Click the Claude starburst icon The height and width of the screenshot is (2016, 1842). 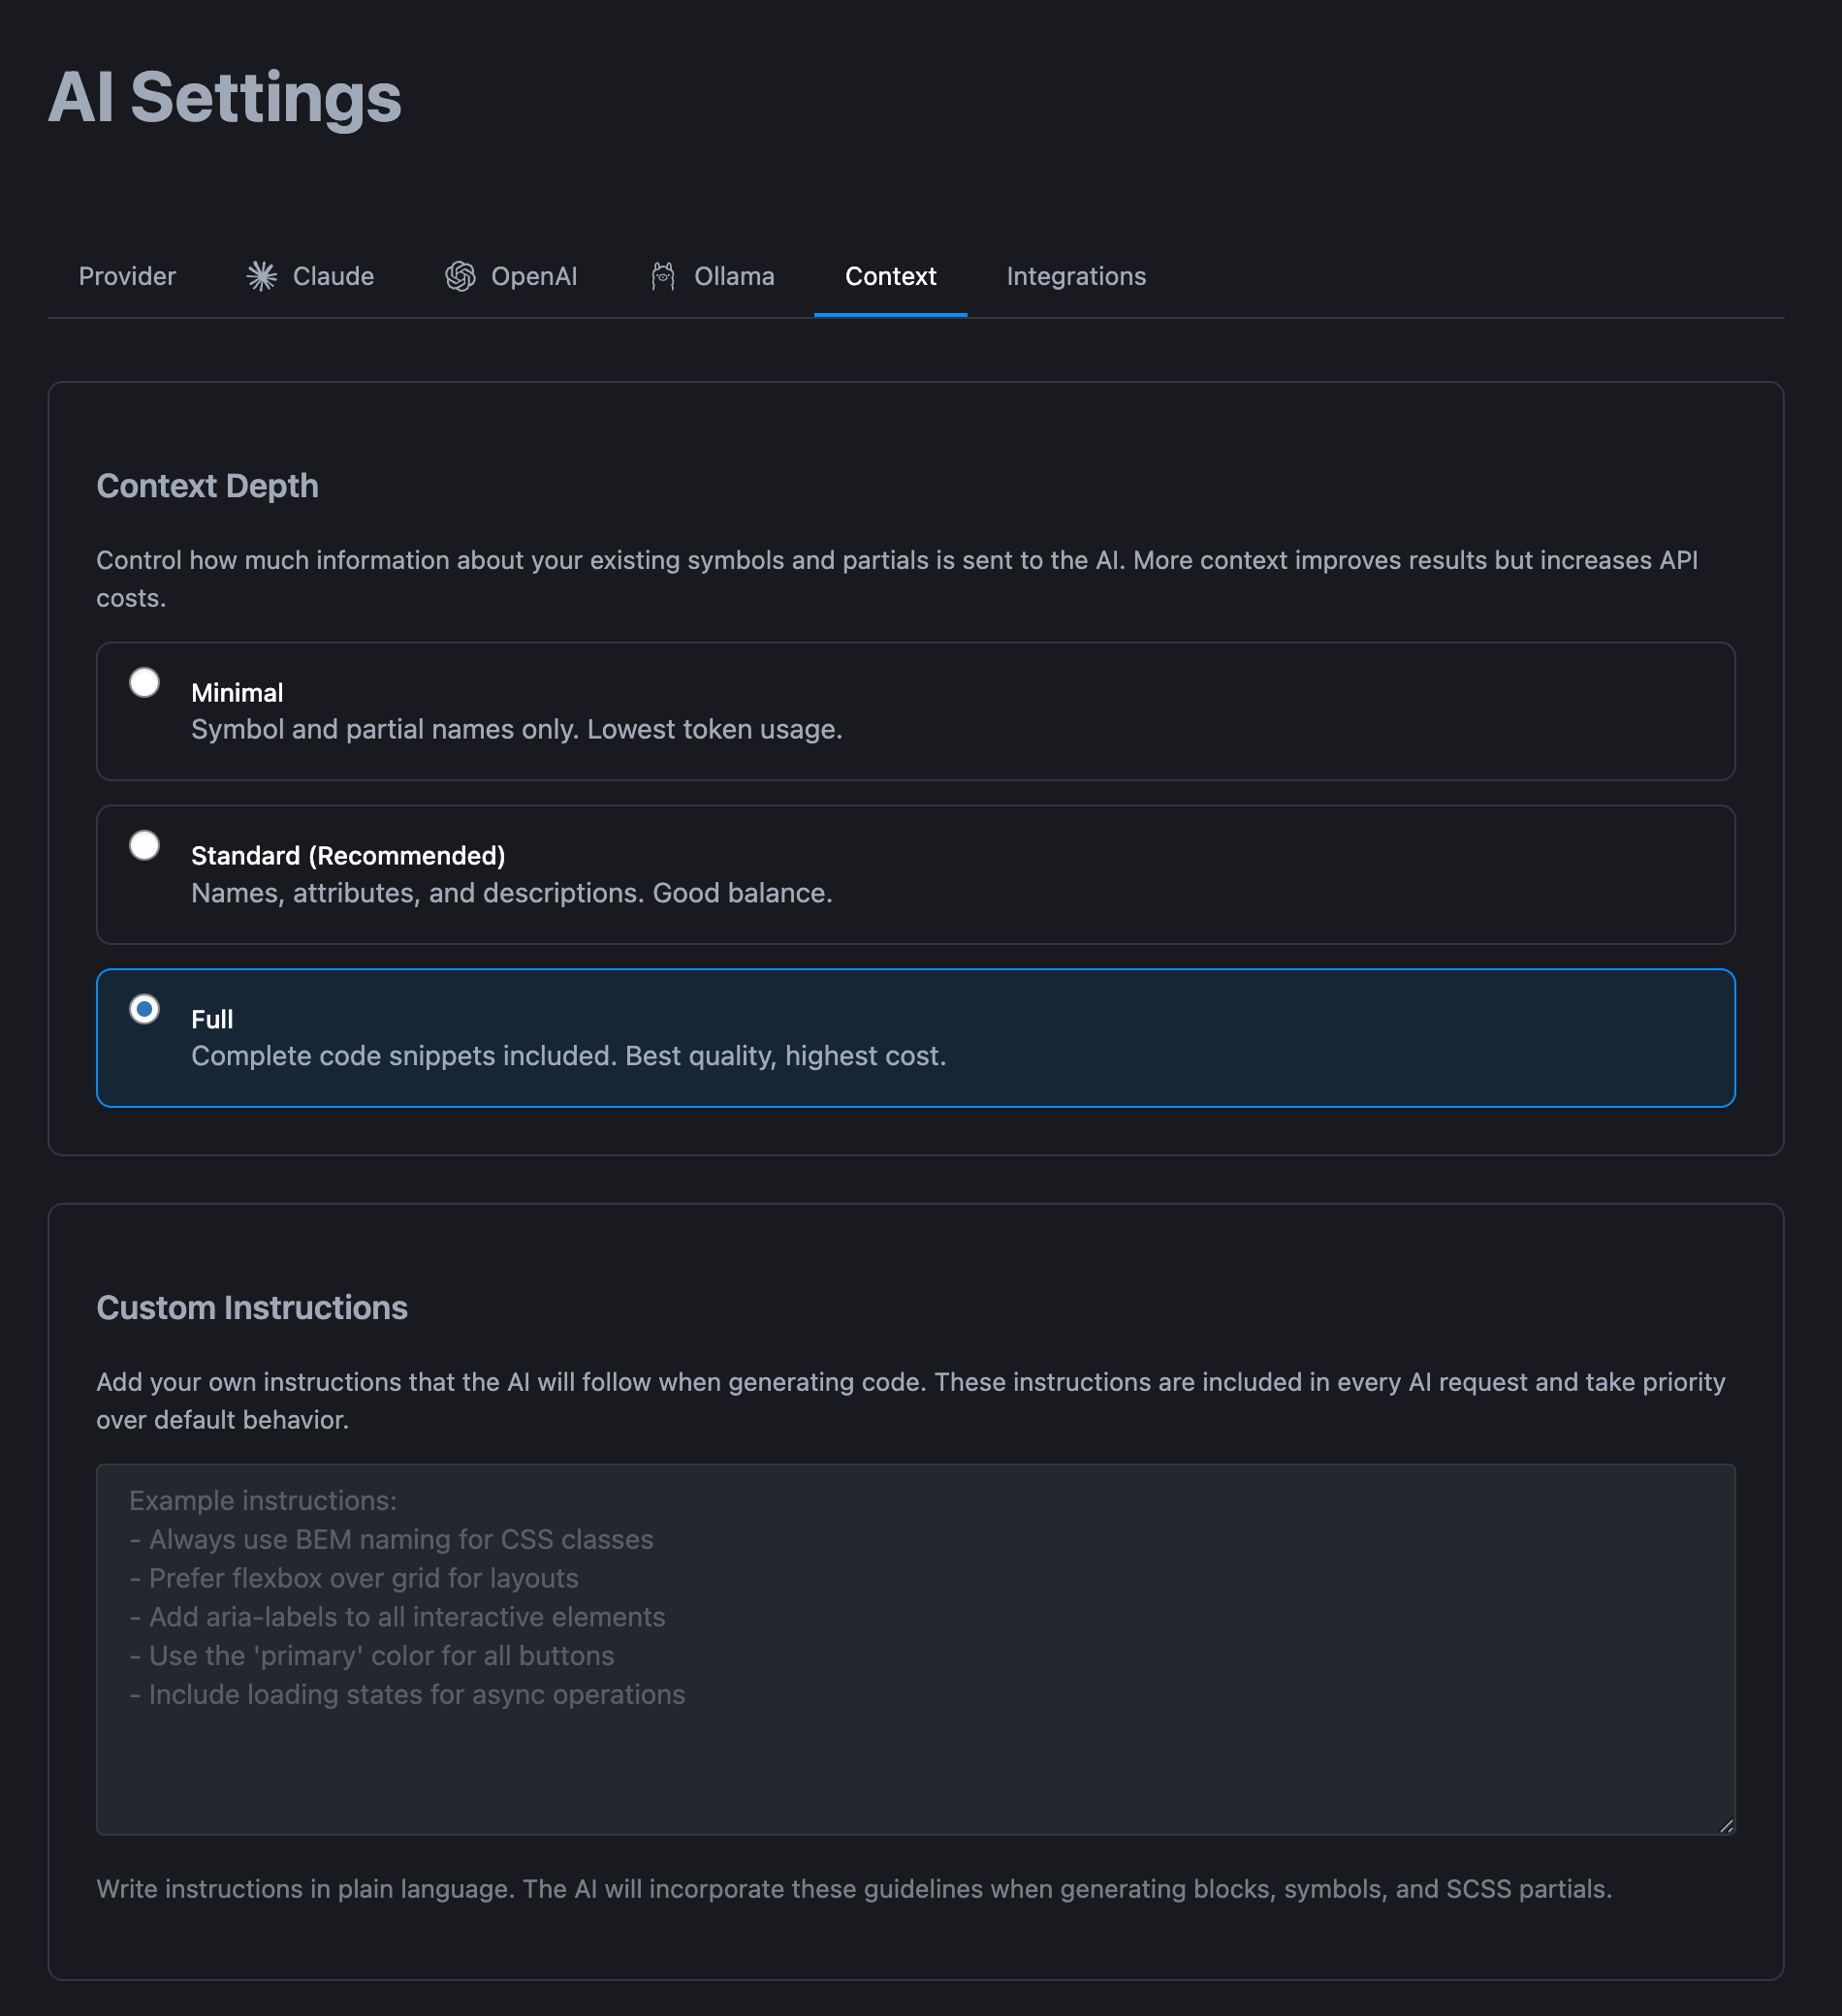261,276
